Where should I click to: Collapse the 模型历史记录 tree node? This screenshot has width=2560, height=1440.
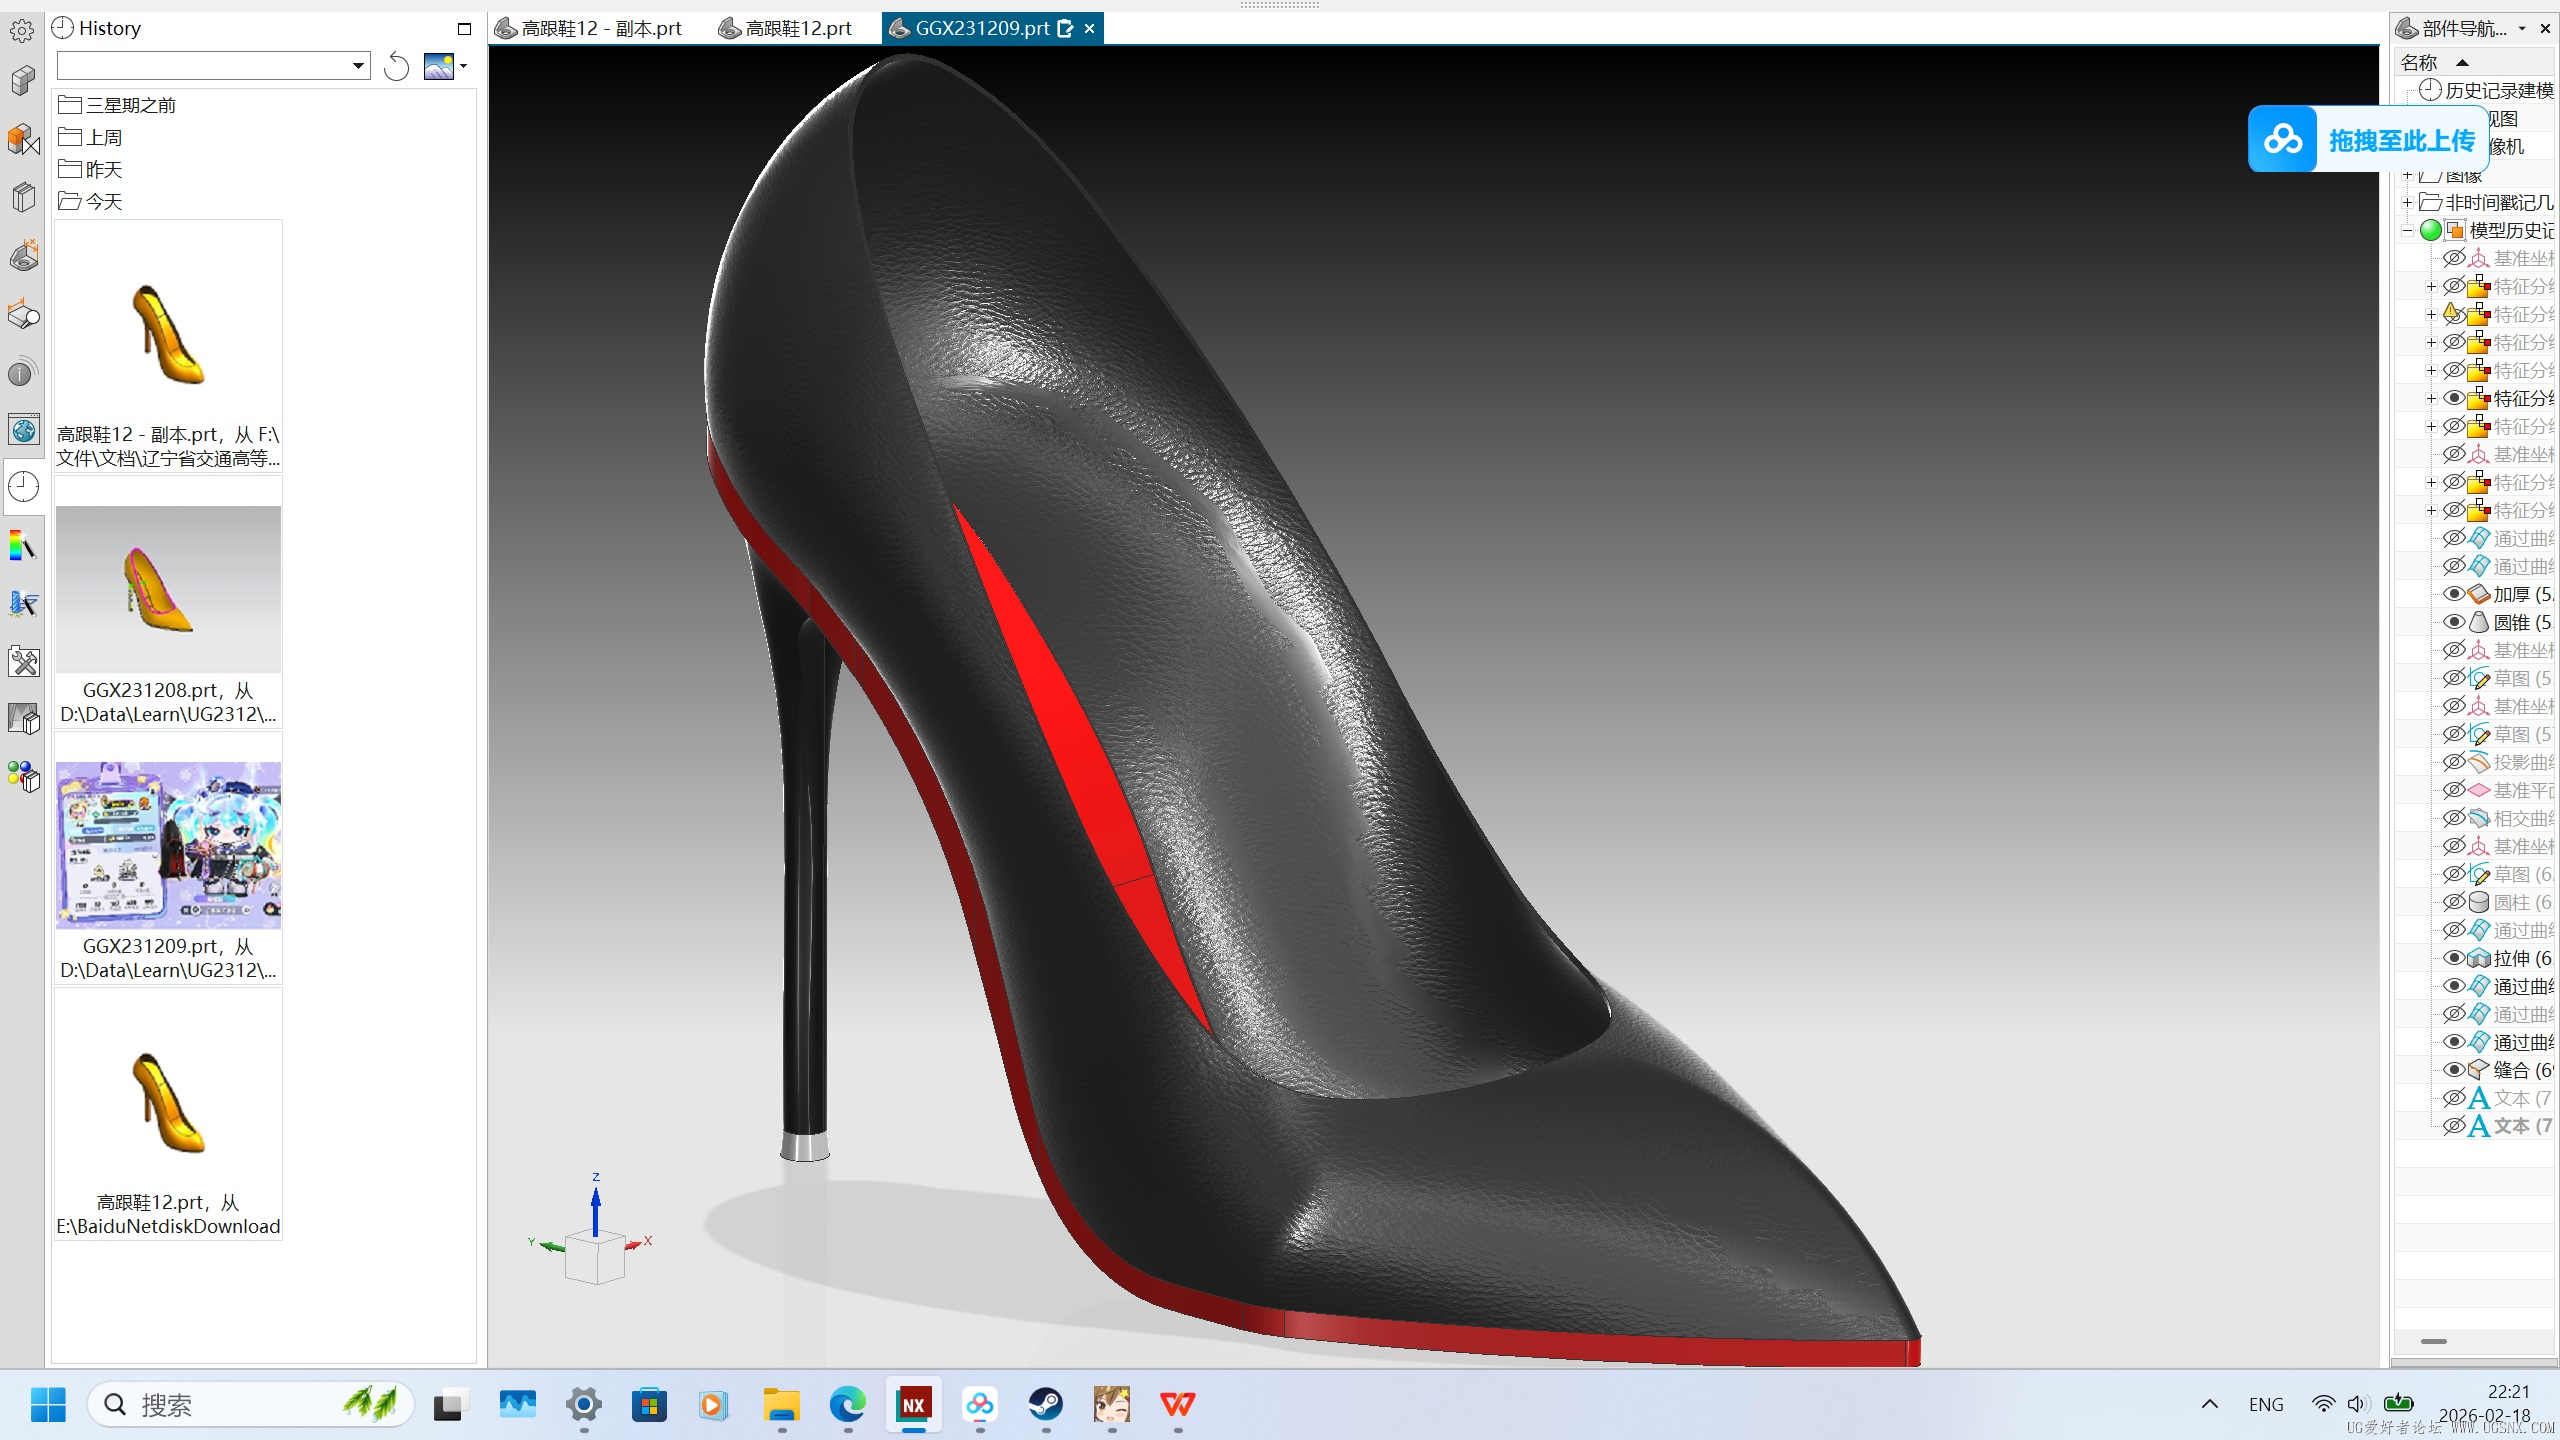tap(2408, 231)
